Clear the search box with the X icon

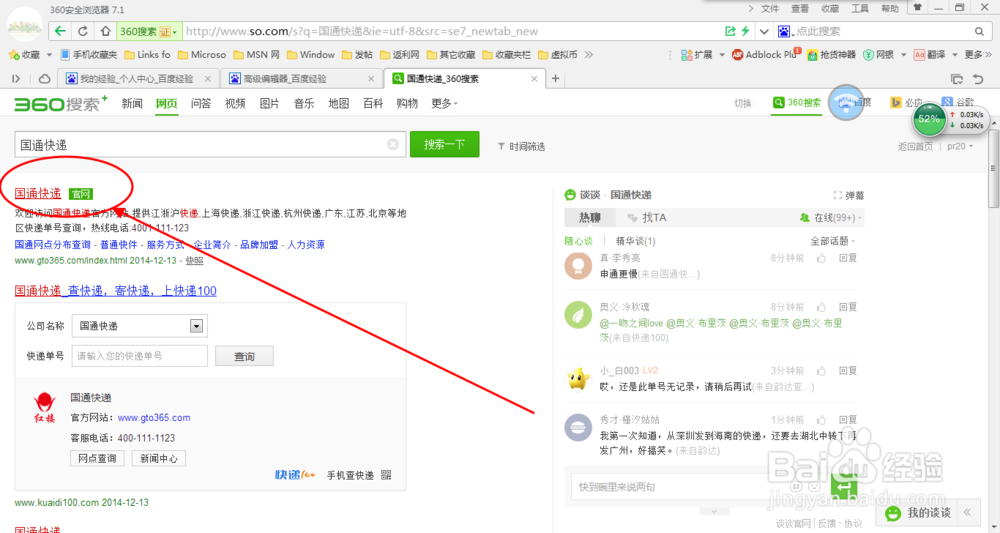[x=393, y=145]
